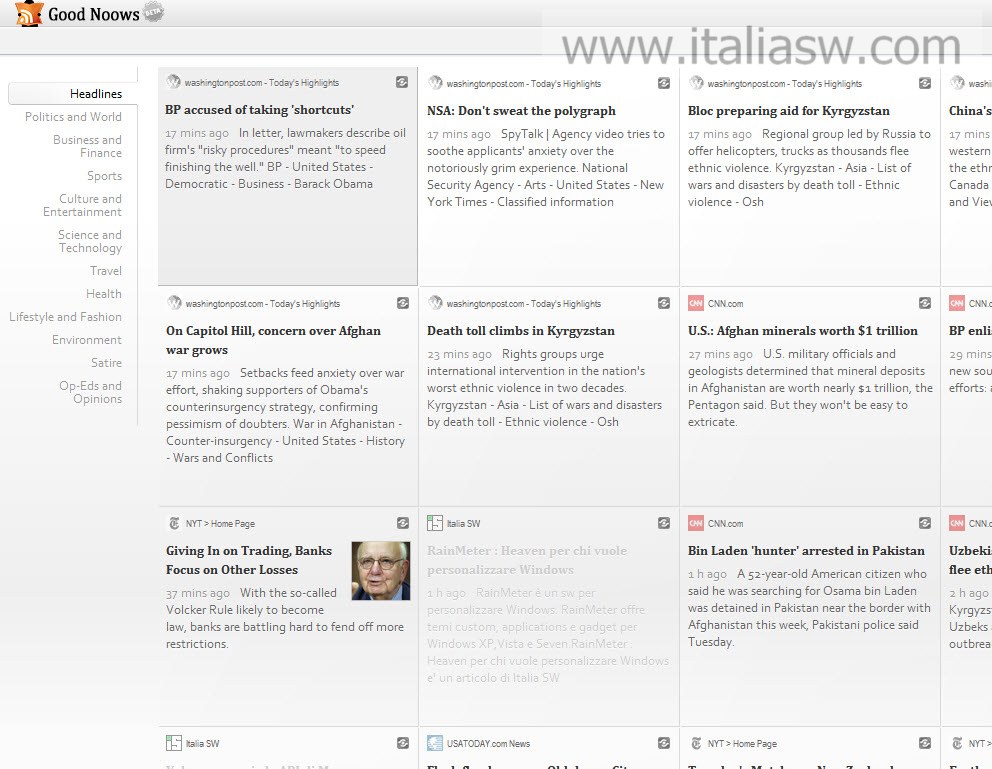
Task: Click '37 mins ago' timestamp on Trading card
Action: (198, 593)
